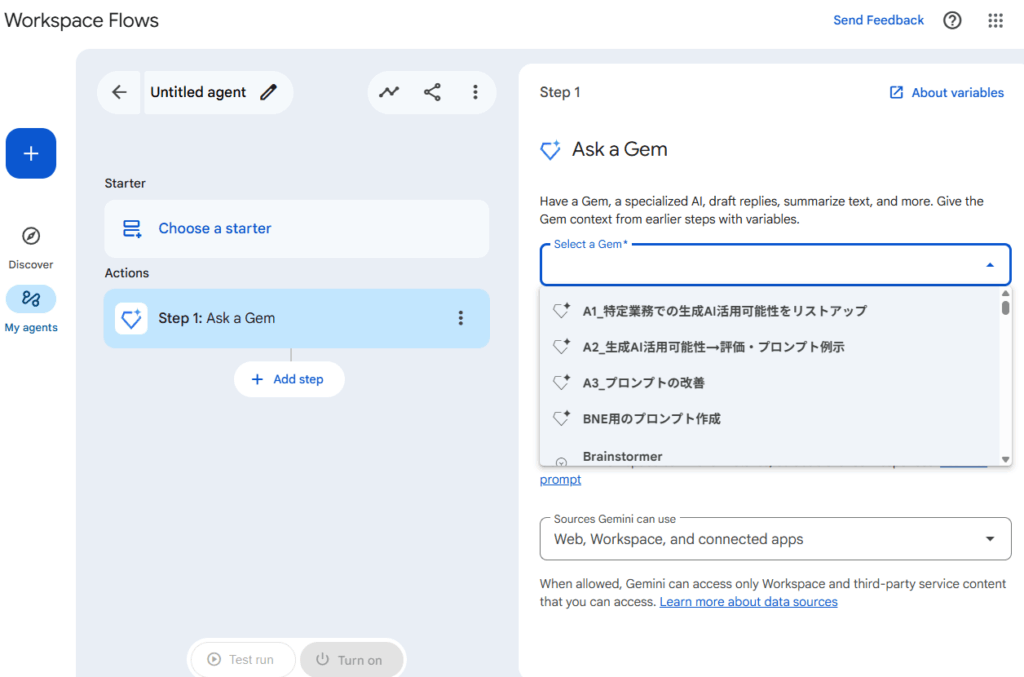Open Step 1 three-dot options
This screenshot has height=677, width=1024.
[x=461, y=318]
